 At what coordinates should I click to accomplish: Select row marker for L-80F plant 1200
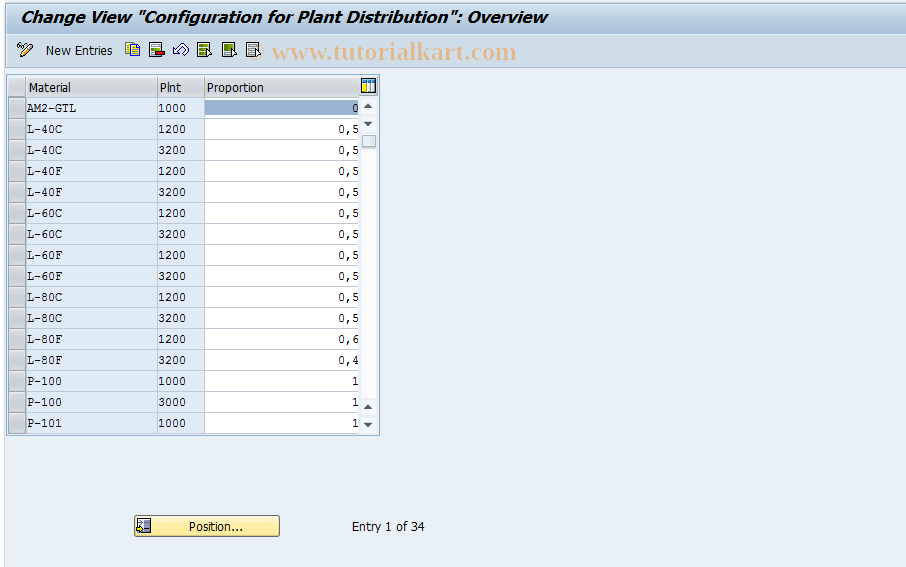(17, 339)
